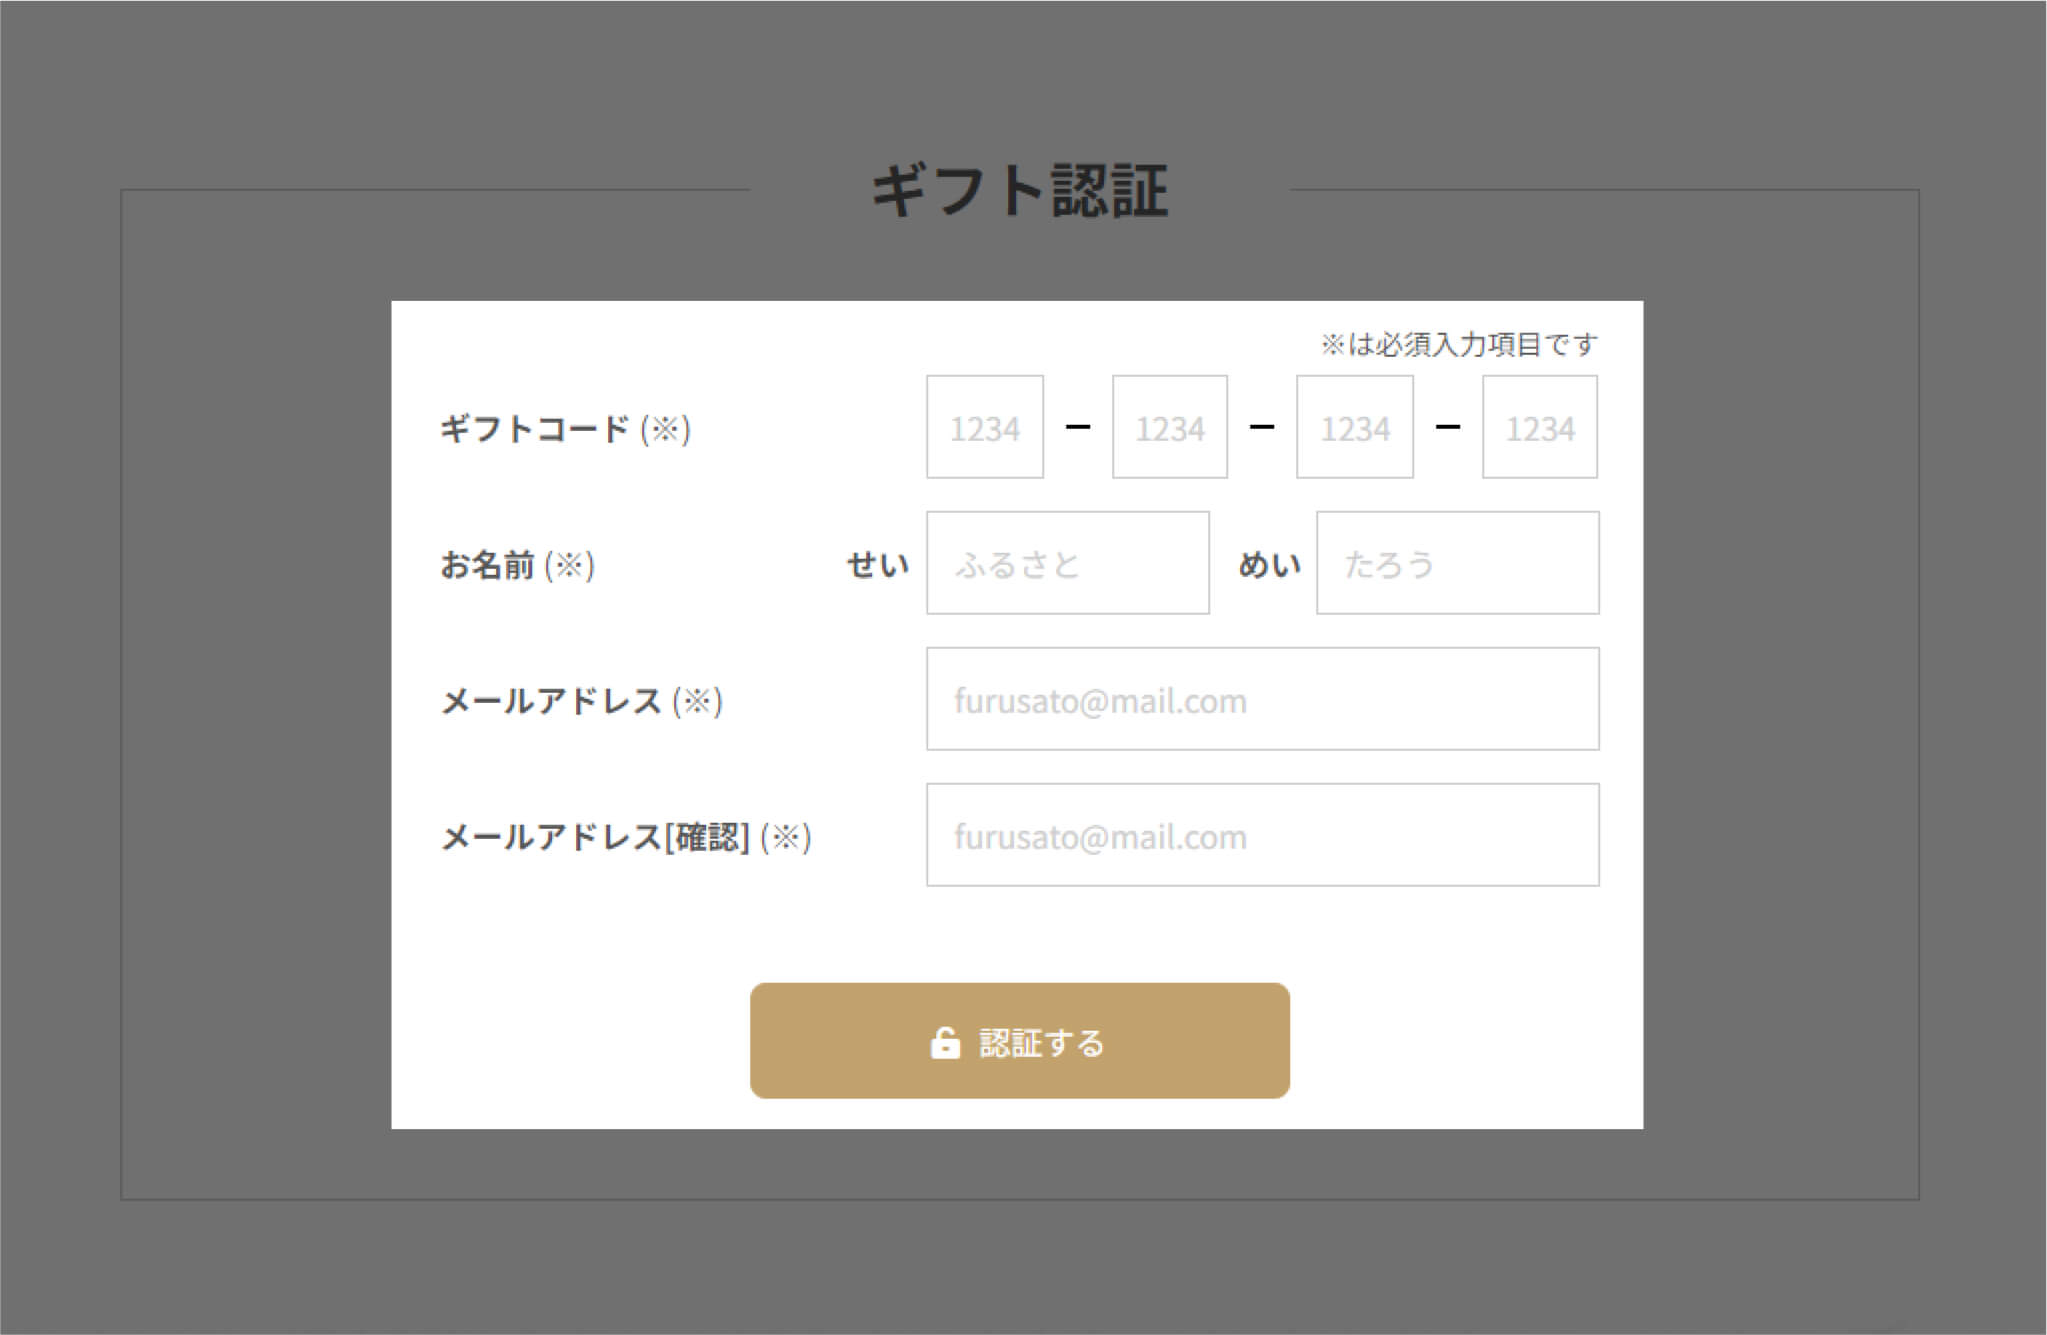Click the メールアドレス[確認] (※) label
Viewport: 2047px width, 1335px height.
click(x=626, y=837)
